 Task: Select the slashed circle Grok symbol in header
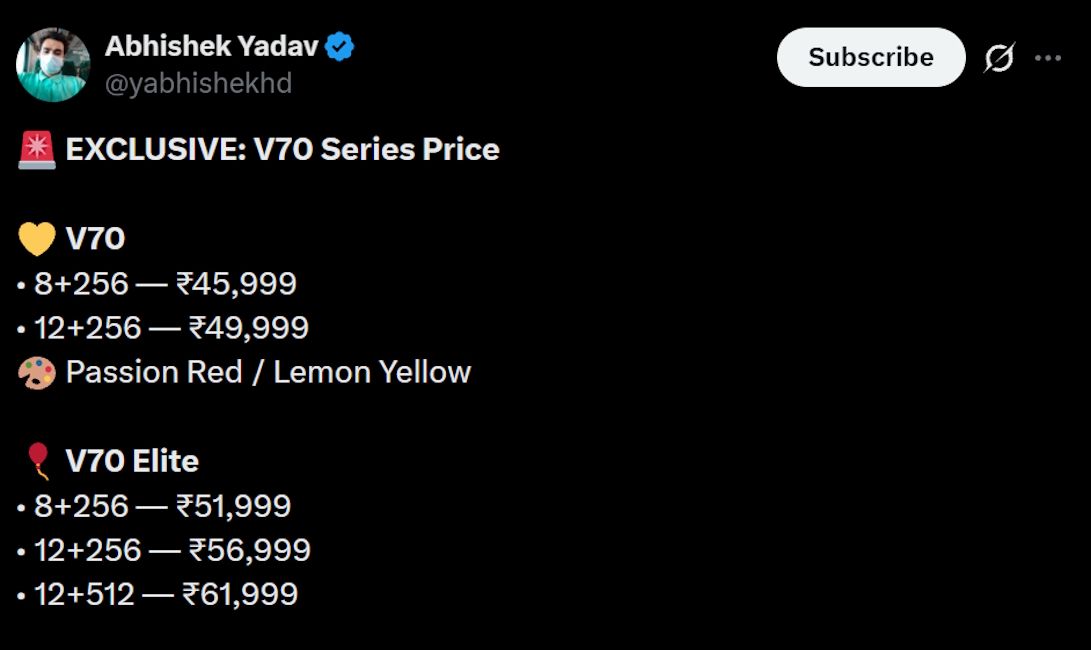[x=1001, y=57]
